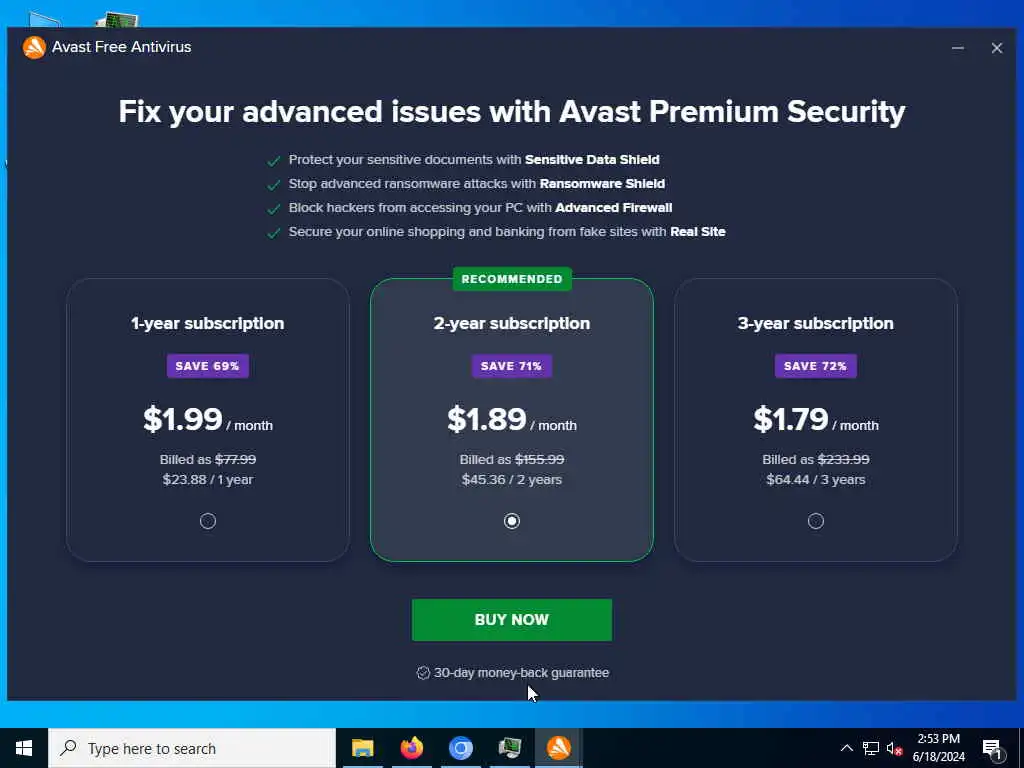Image resolution: width=1024 pixels, height=768 pixels.
Task: Select the 2-year subscription radio button
Action: point(512,521)
